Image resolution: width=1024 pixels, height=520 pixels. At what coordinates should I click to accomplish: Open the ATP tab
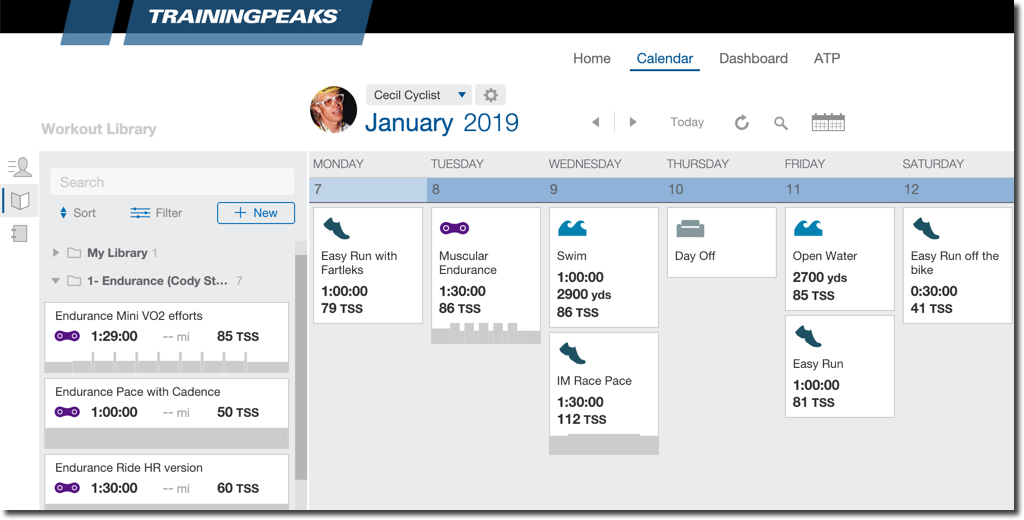(x=827, y=58)
